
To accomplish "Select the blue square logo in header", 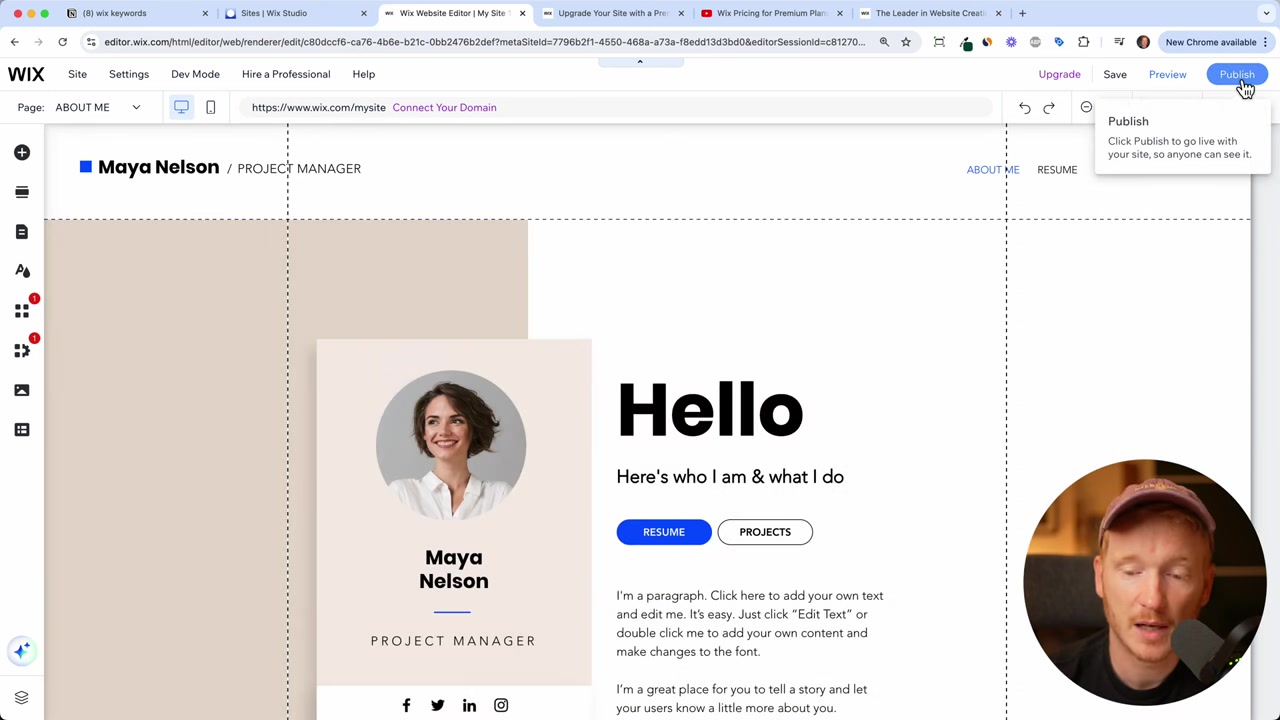I will click(86, 167).
